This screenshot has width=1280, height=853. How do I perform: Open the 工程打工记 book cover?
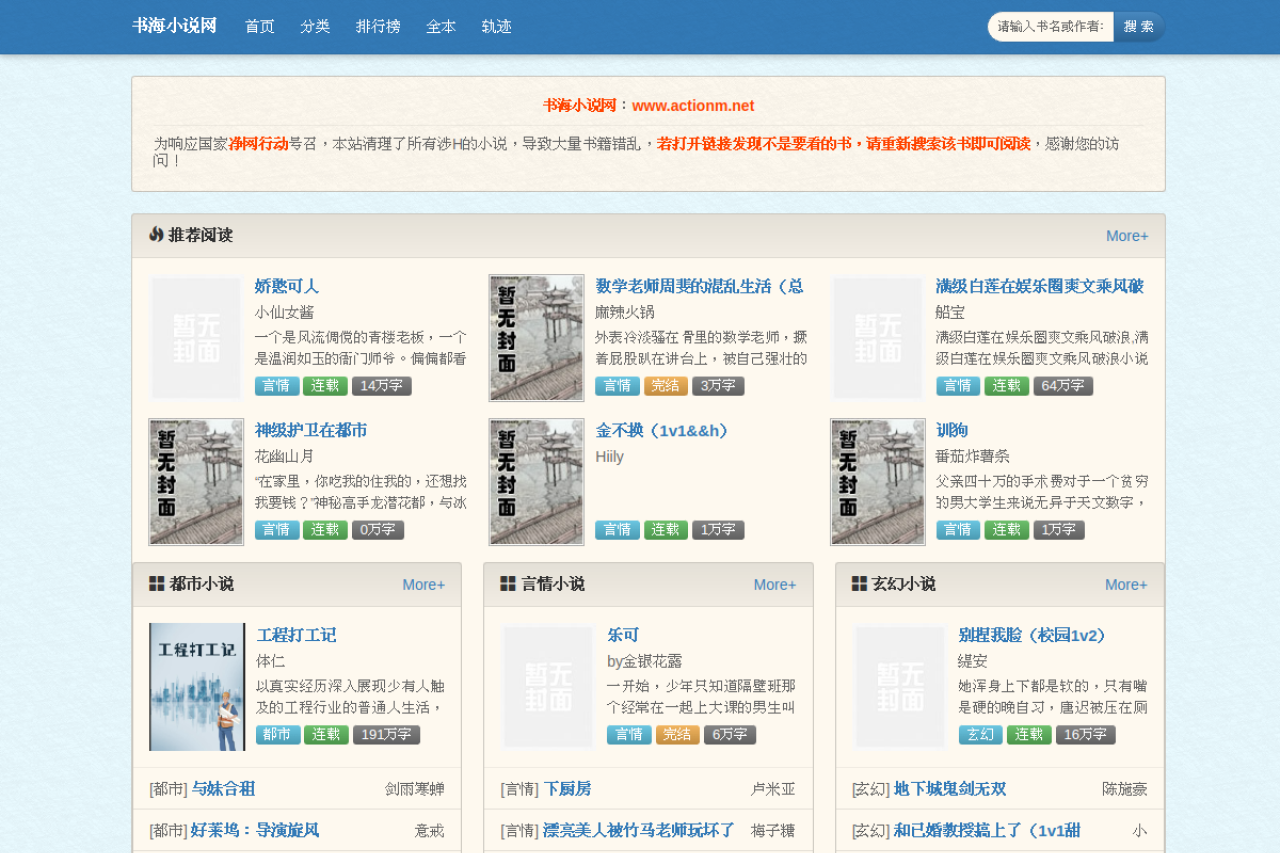click(197, 687)
